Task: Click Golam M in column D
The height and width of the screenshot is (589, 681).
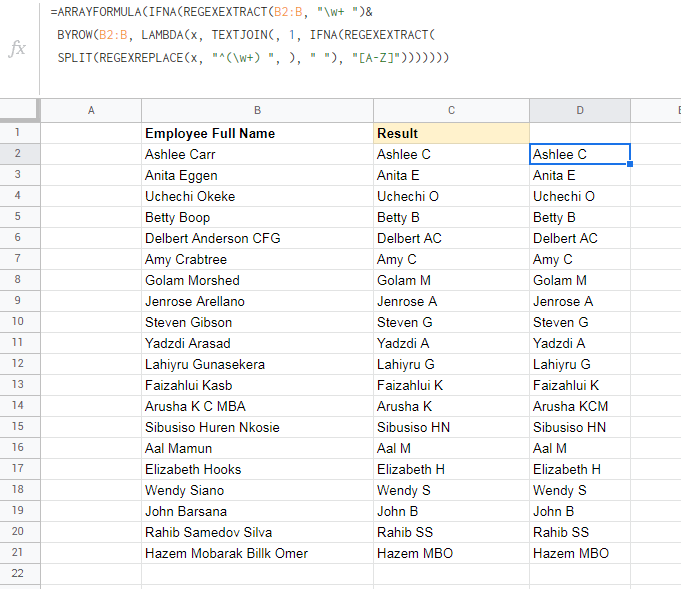Action: (x=580, y=280)
